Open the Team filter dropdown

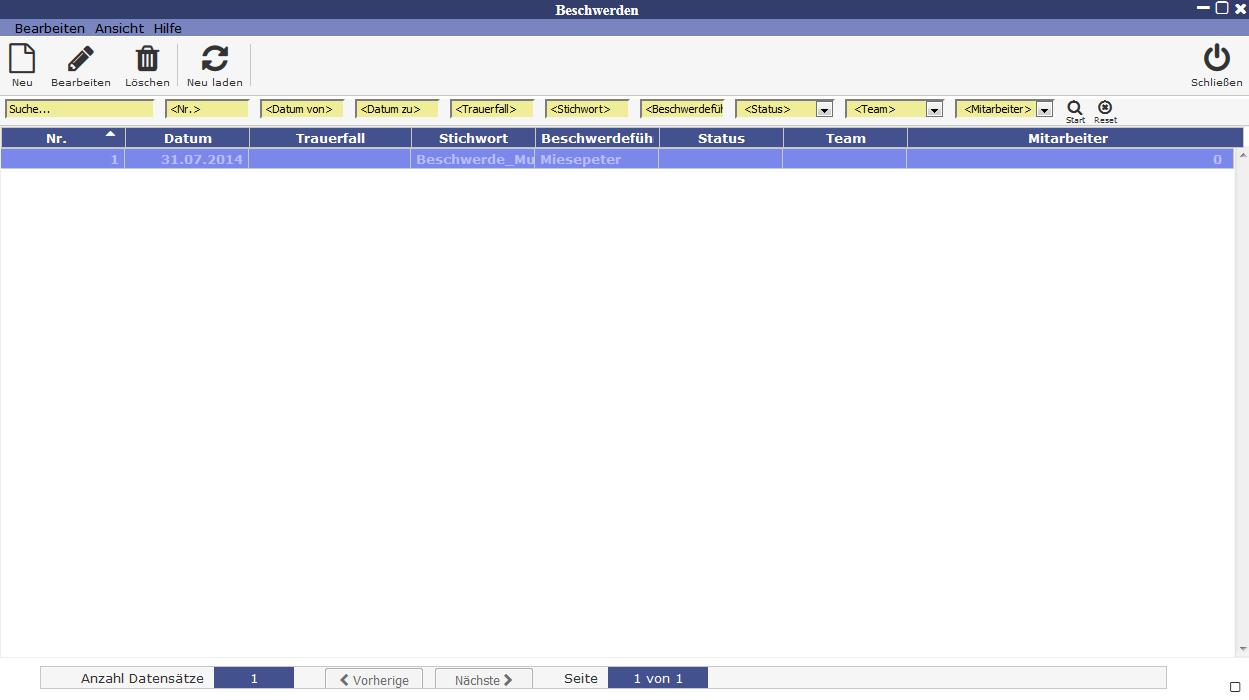[934, 110]
